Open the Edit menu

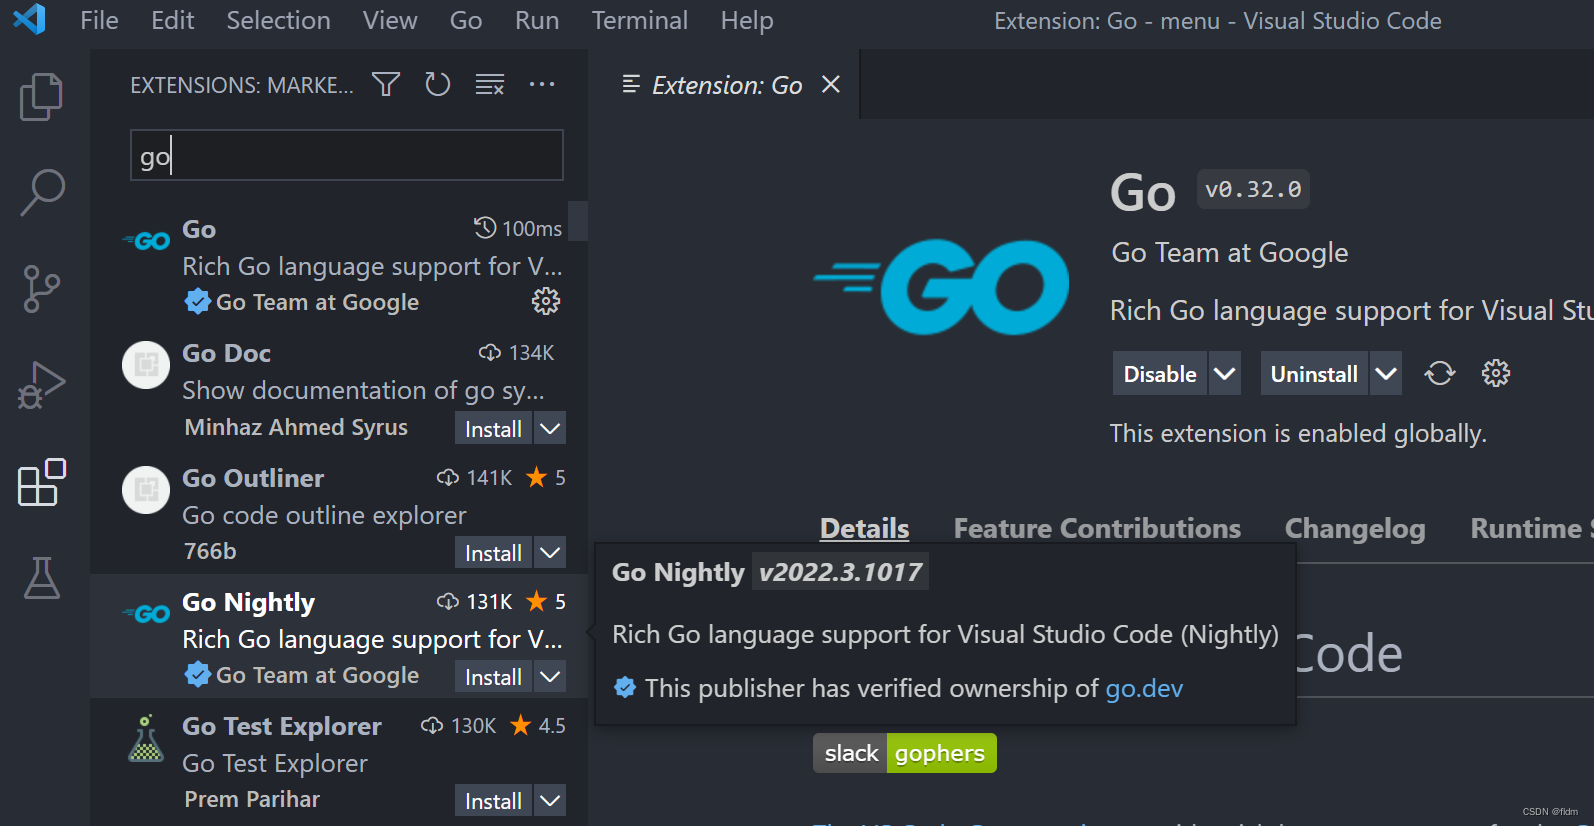pyautogui.click(x=173, y=20)
